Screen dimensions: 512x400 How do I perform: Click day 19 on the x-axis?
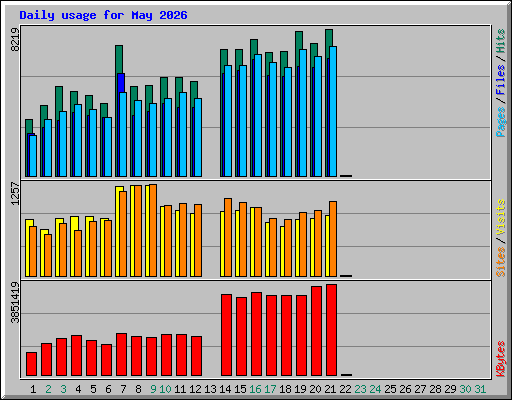300,389
